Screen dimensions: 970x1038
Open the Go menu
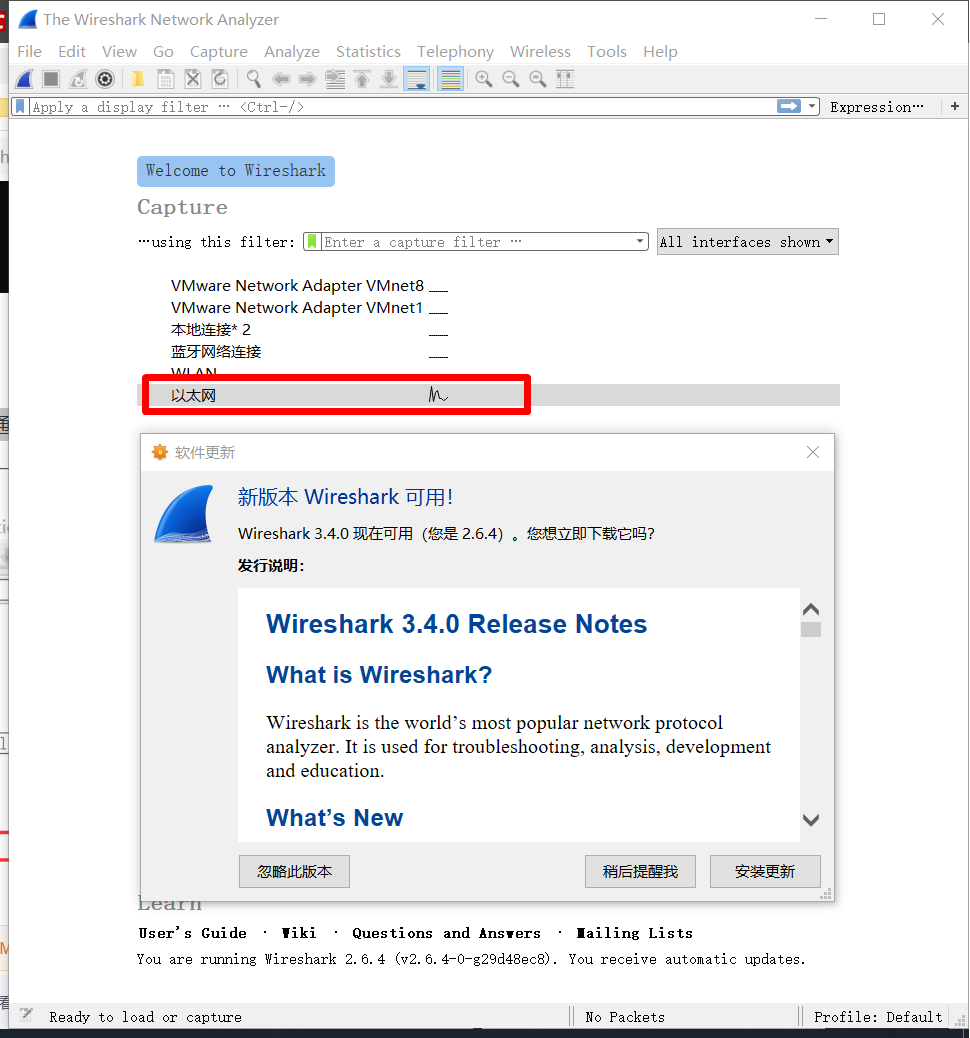tap(163, 52)
